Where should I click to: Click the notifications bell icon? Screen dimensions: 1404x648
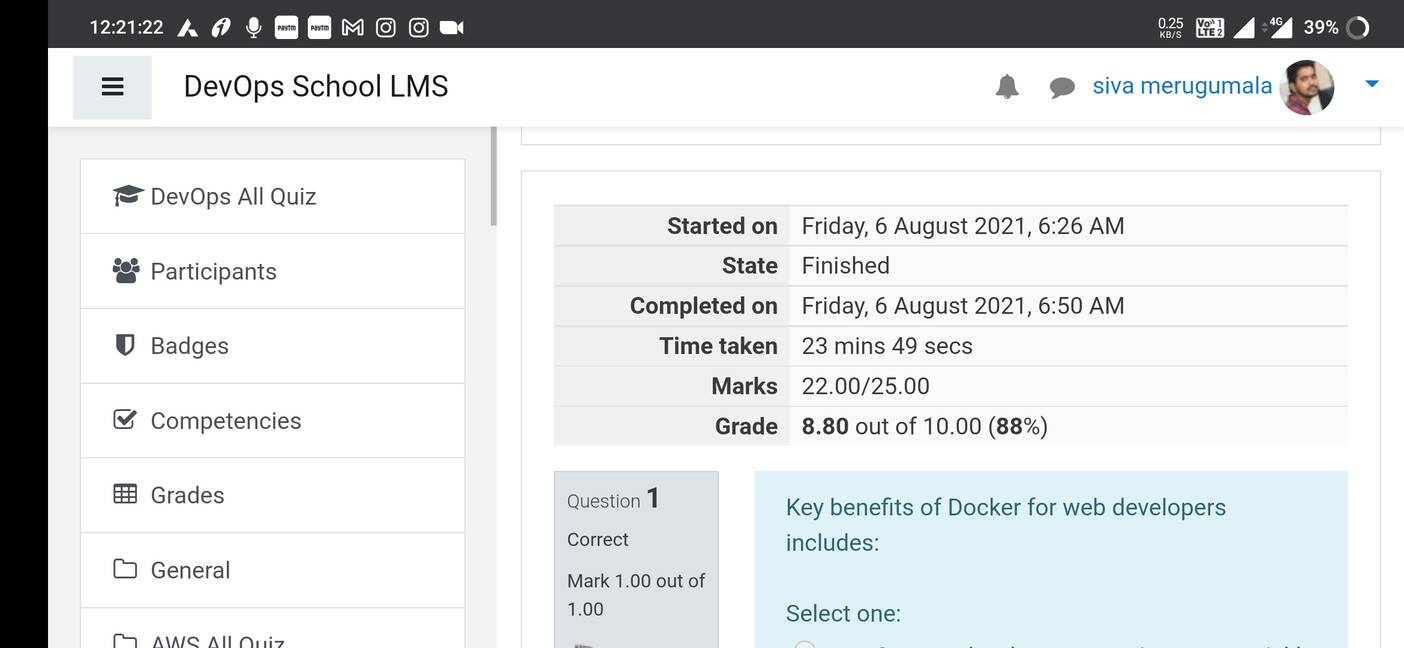coord(1007,87)
